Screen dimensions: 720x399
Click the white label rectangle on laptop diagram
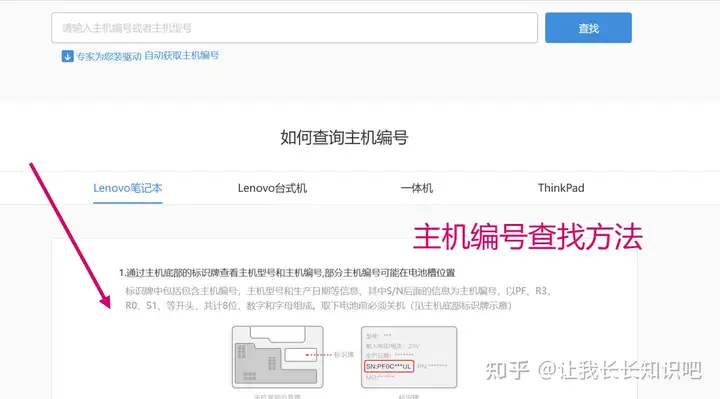click(x=301, y=355)
